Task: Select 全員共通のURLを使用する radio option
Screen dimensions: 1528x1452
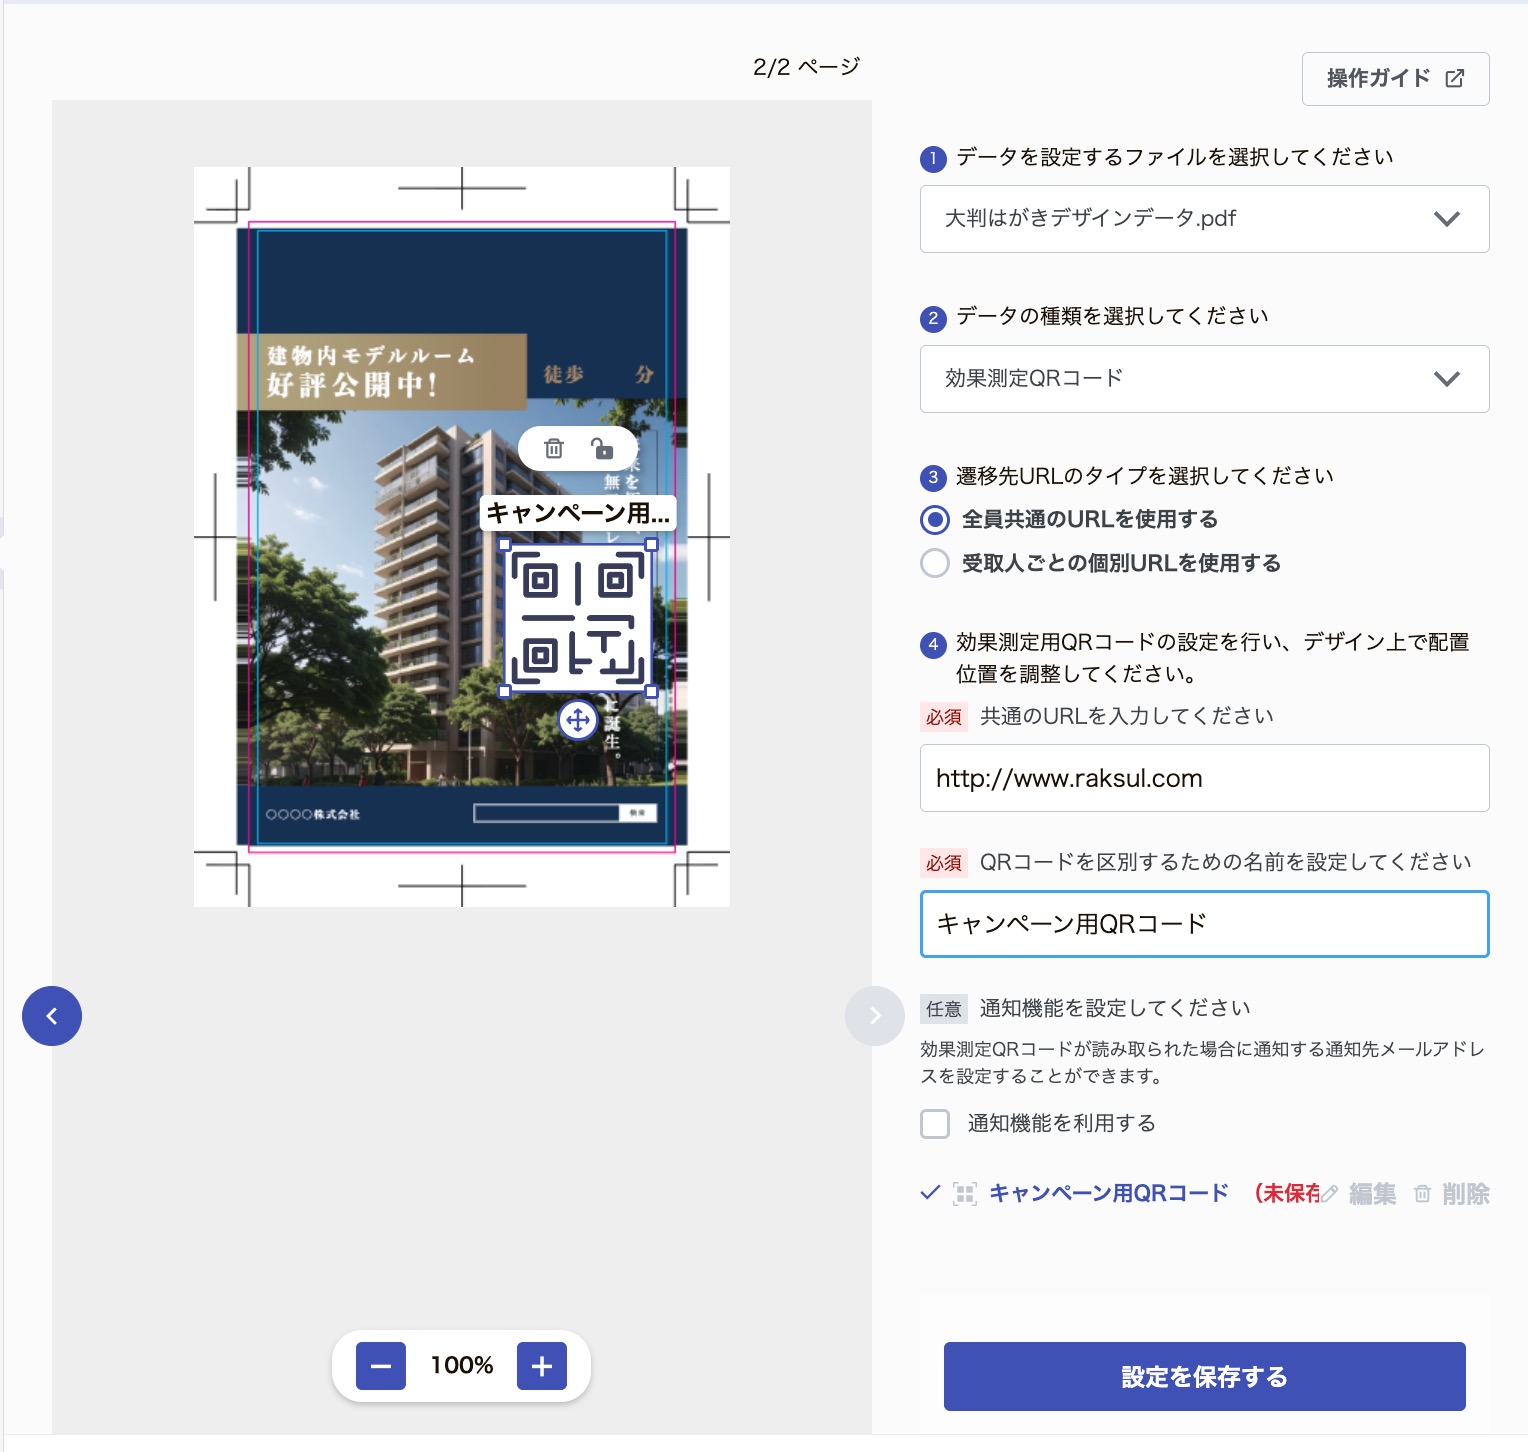Action: click(x=935, y=519)
